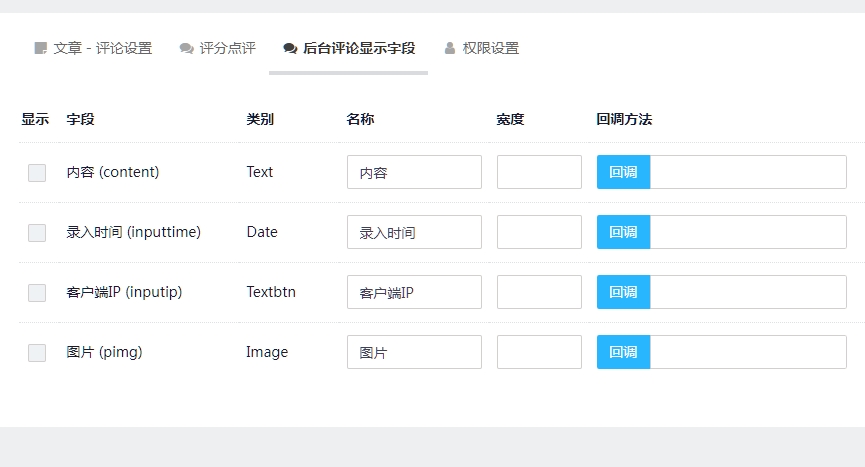Switch to the 评分点评 tab
This screenshot has height=467, width=865.
tap(227, 48)
